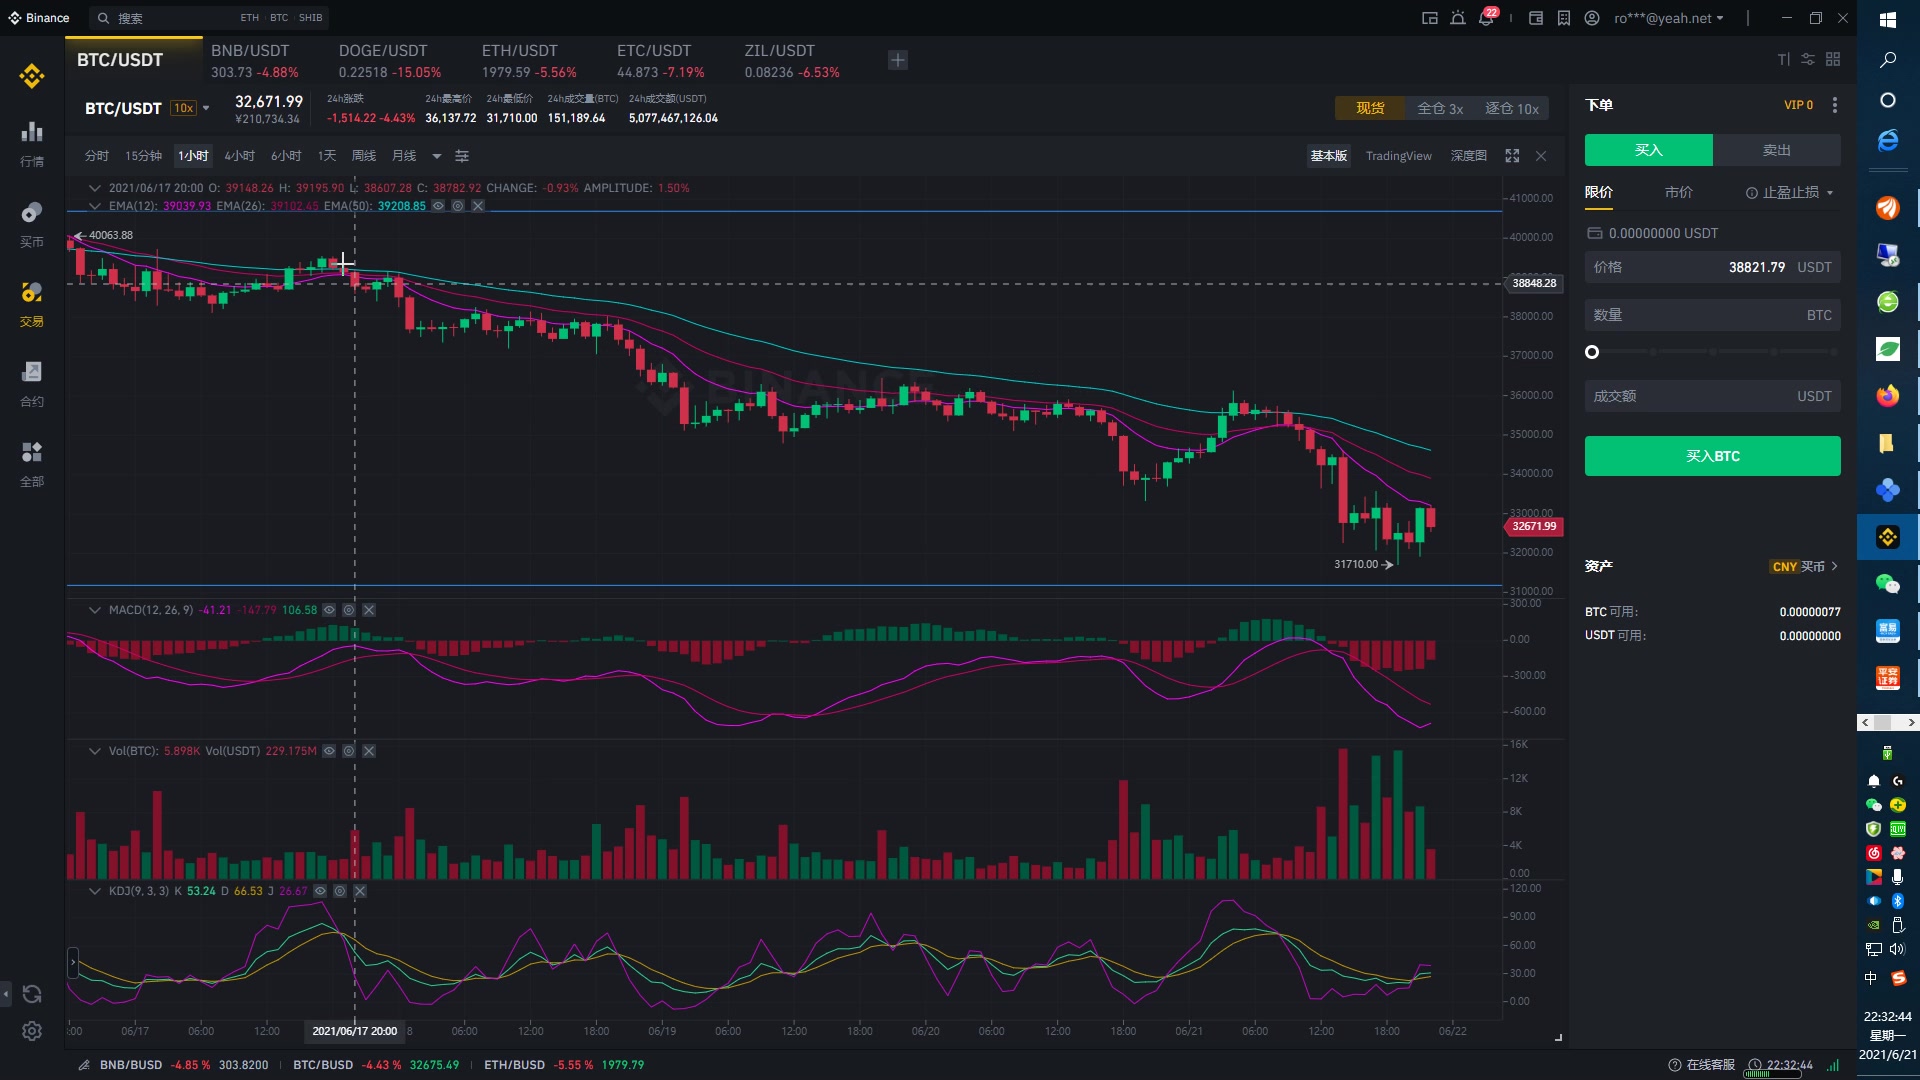
Task: Open MACD indicator settings
Action: coord(349,610)
